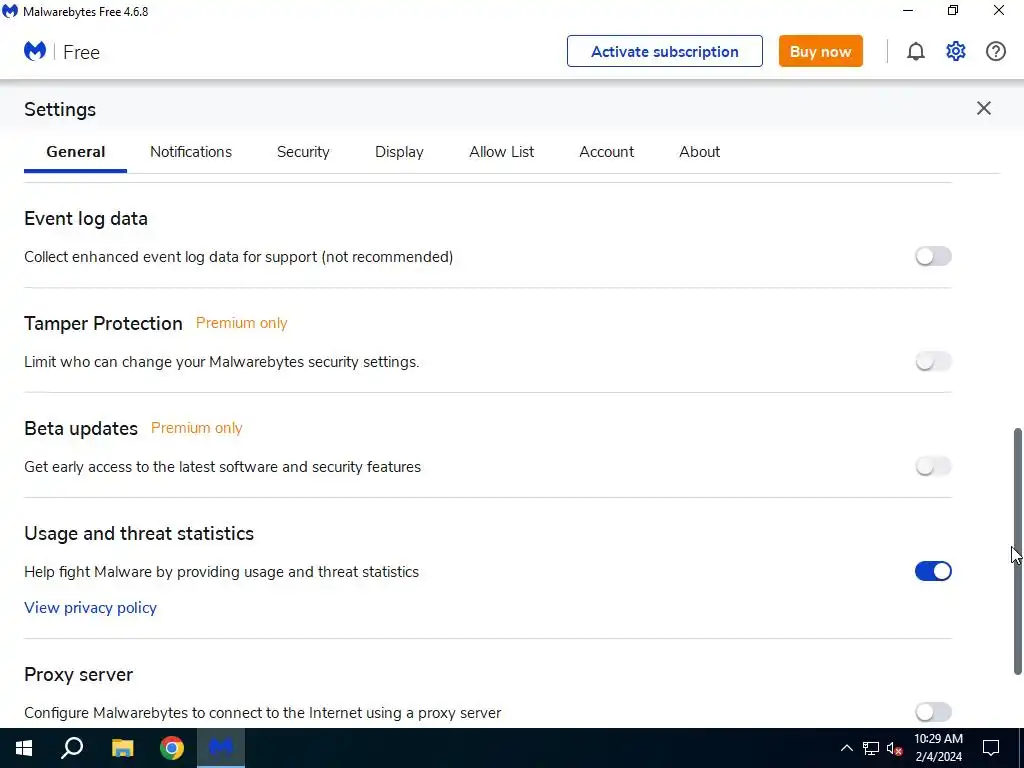Screen dimensions: 1024x768
Task: Click Premium only label beside Tamper Protection
Action: pyautogui.click(x=241, y=323)
